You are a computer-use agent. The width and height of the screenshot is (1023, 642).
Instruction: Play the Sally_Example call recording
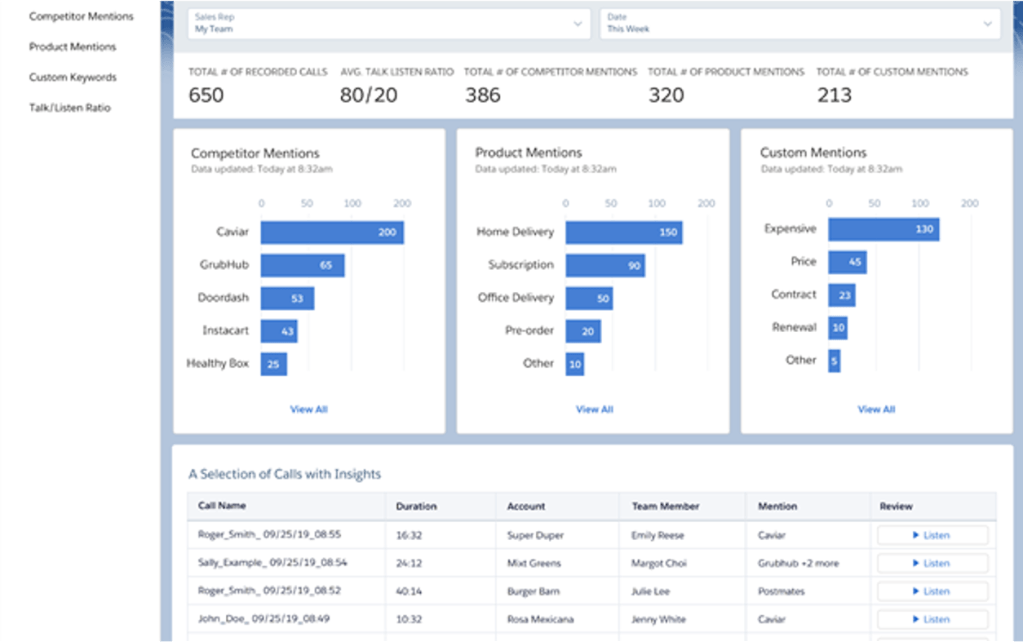point(932,563)
